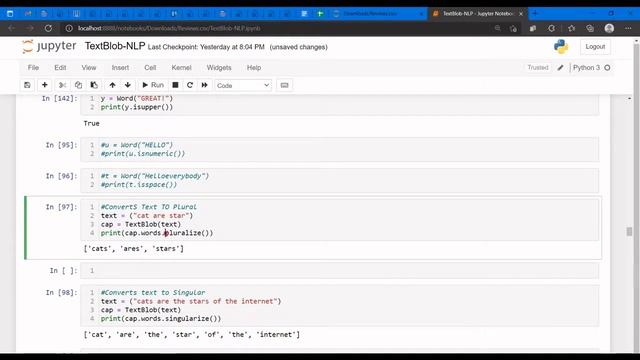Open the File menu
640x360 pixels.
pos(33,68)
